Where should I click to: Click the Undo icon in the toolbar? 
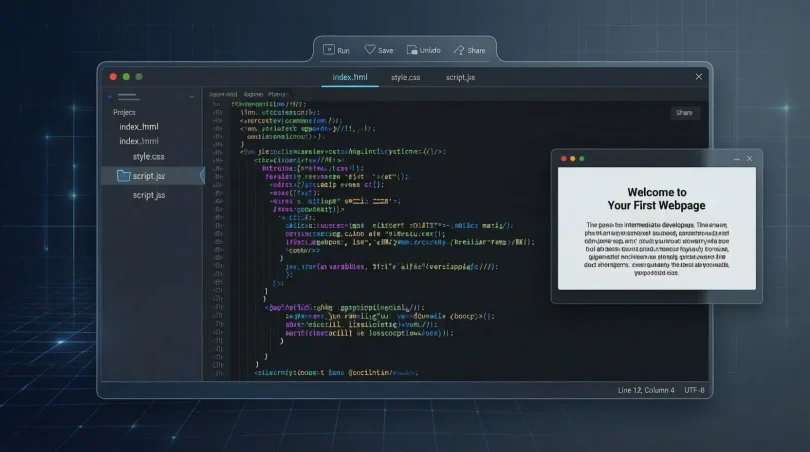pos(412,50)
